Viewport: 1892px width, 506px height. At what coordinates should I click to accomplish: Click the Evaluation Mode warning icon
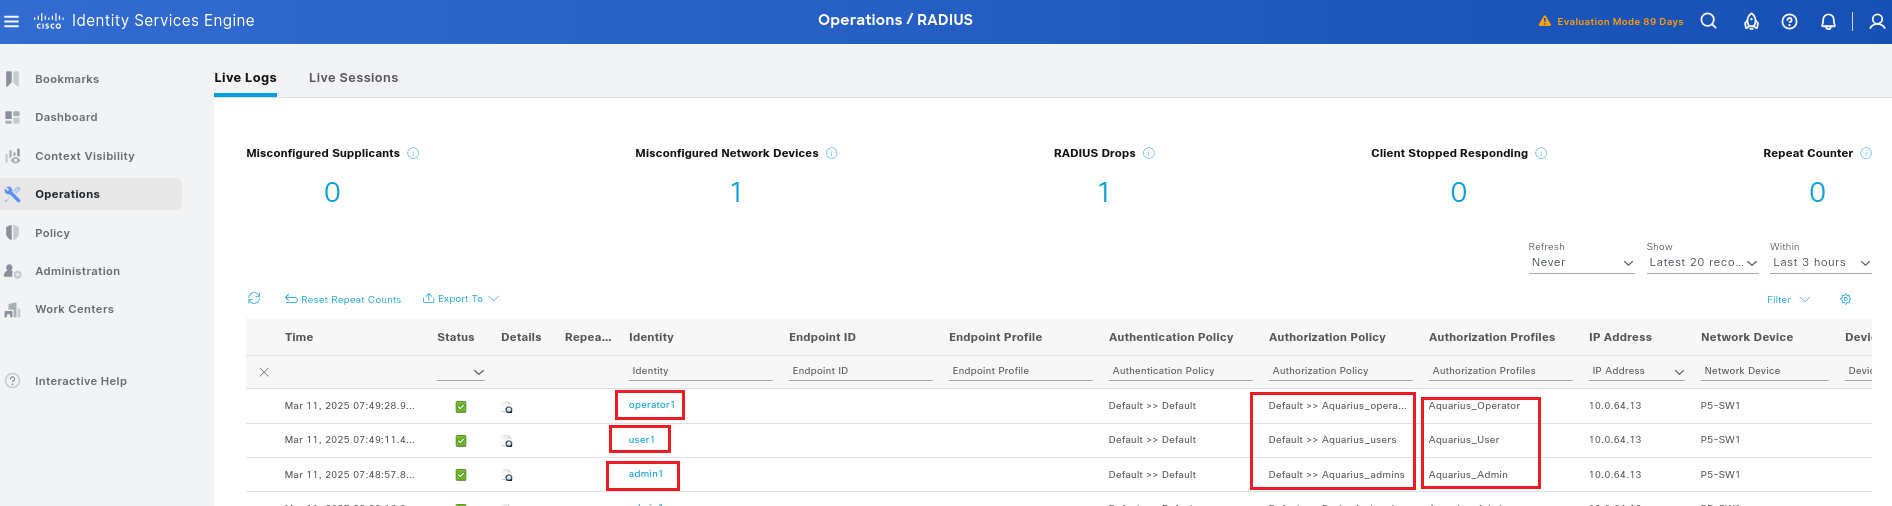1545,21
